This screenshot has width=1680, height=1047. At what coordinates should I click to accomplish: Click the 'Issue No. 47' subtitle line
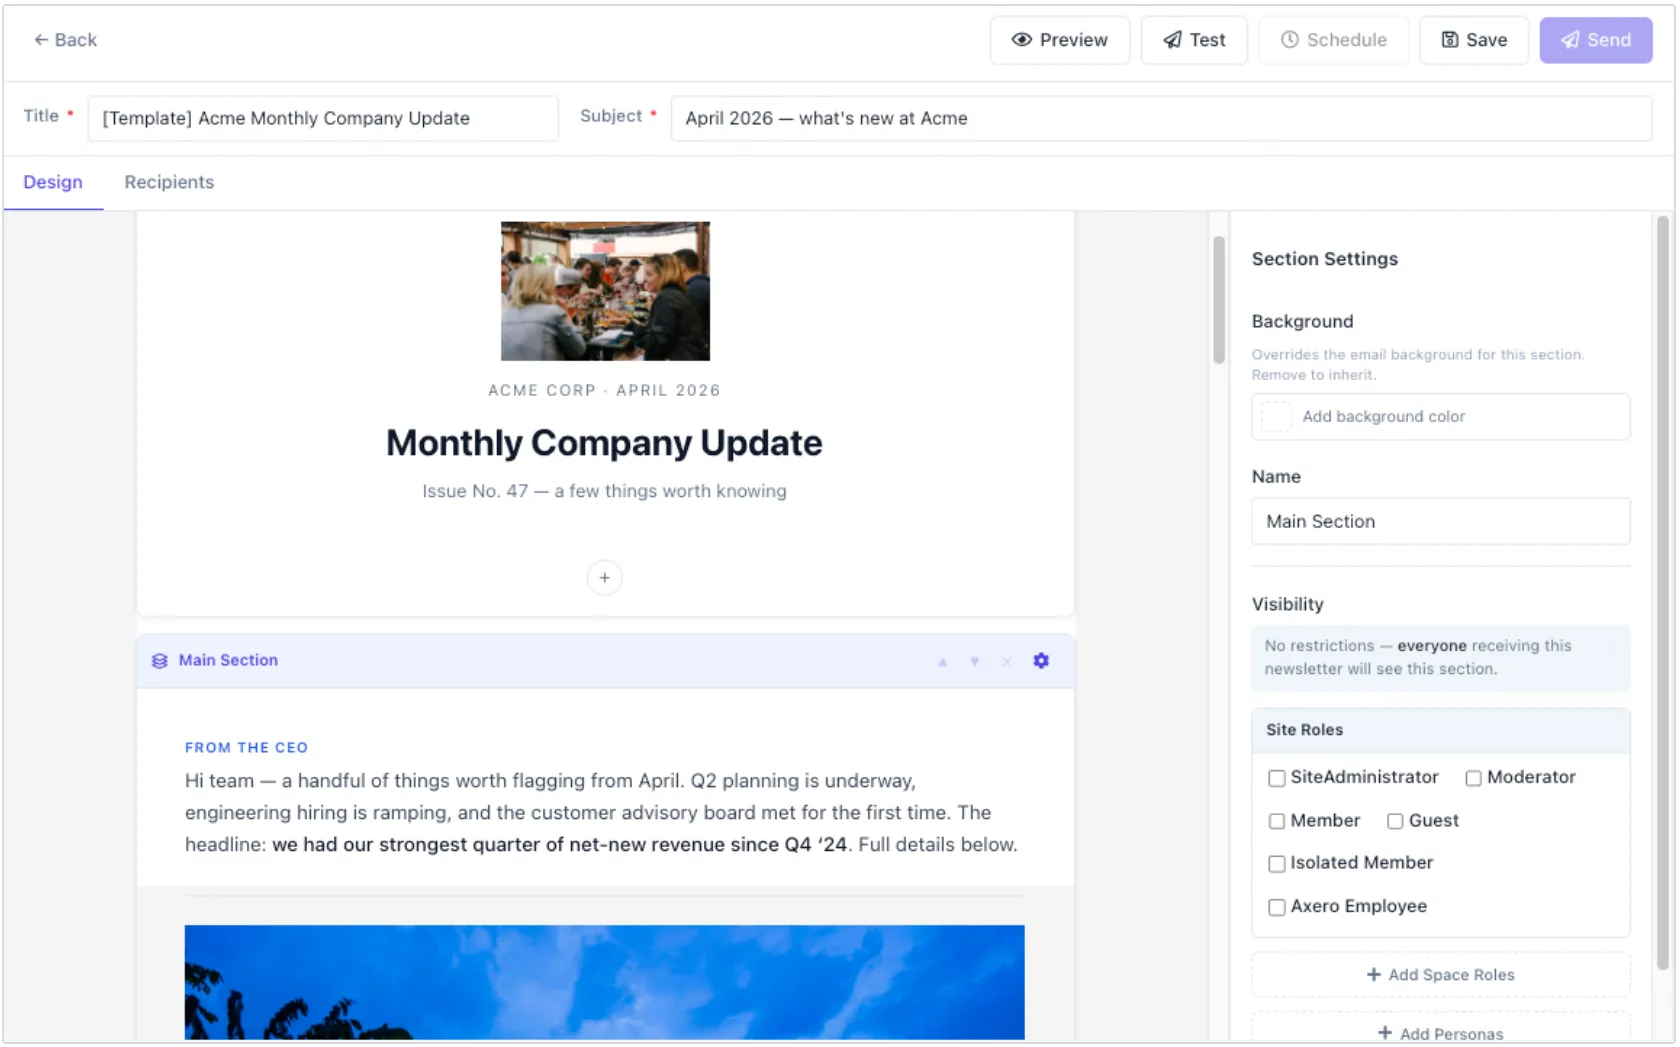(604, 491)
